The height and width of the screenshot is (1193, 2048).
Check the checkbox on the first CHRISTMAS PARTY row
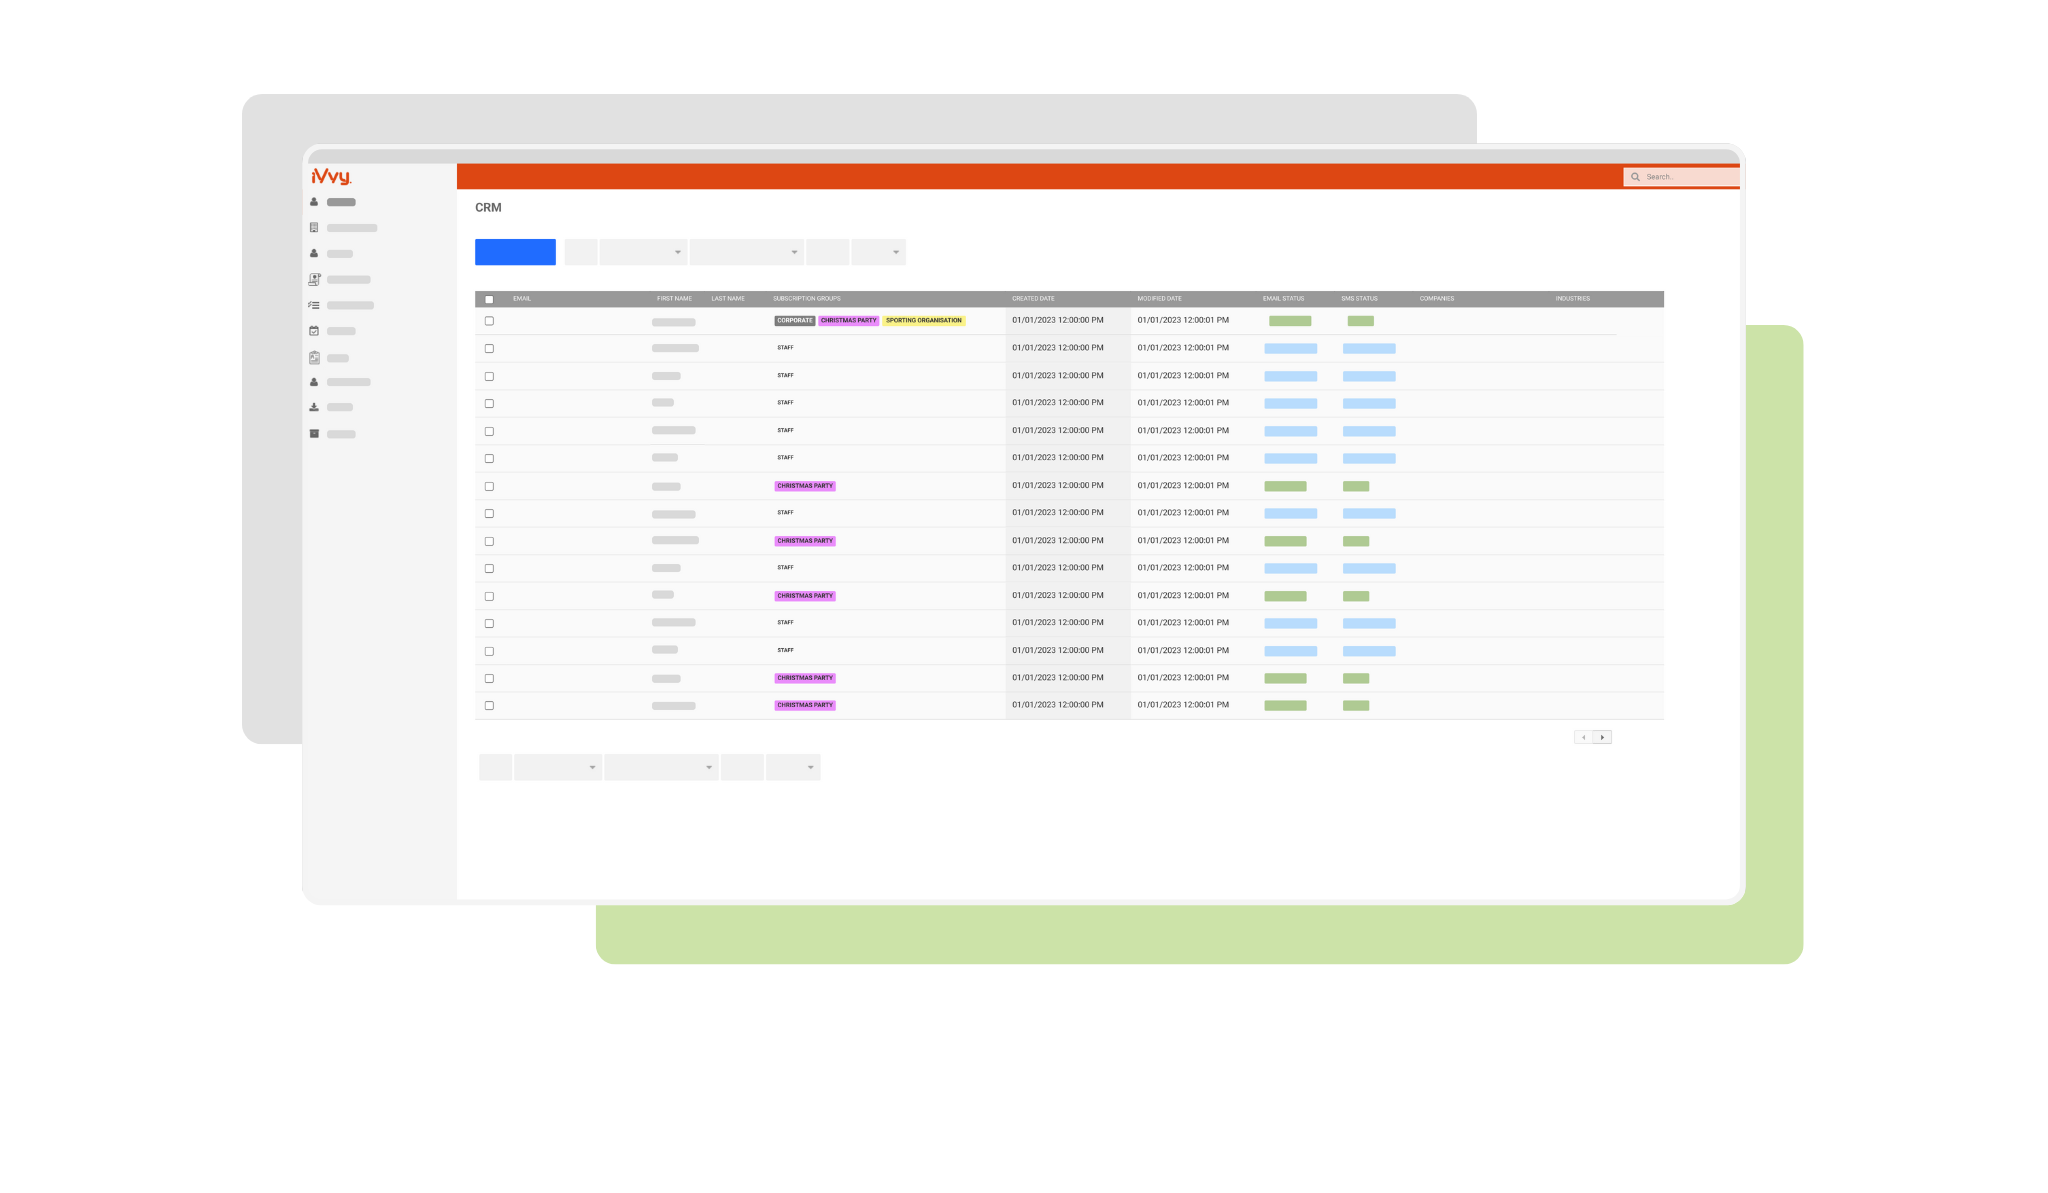coord(489,486)
